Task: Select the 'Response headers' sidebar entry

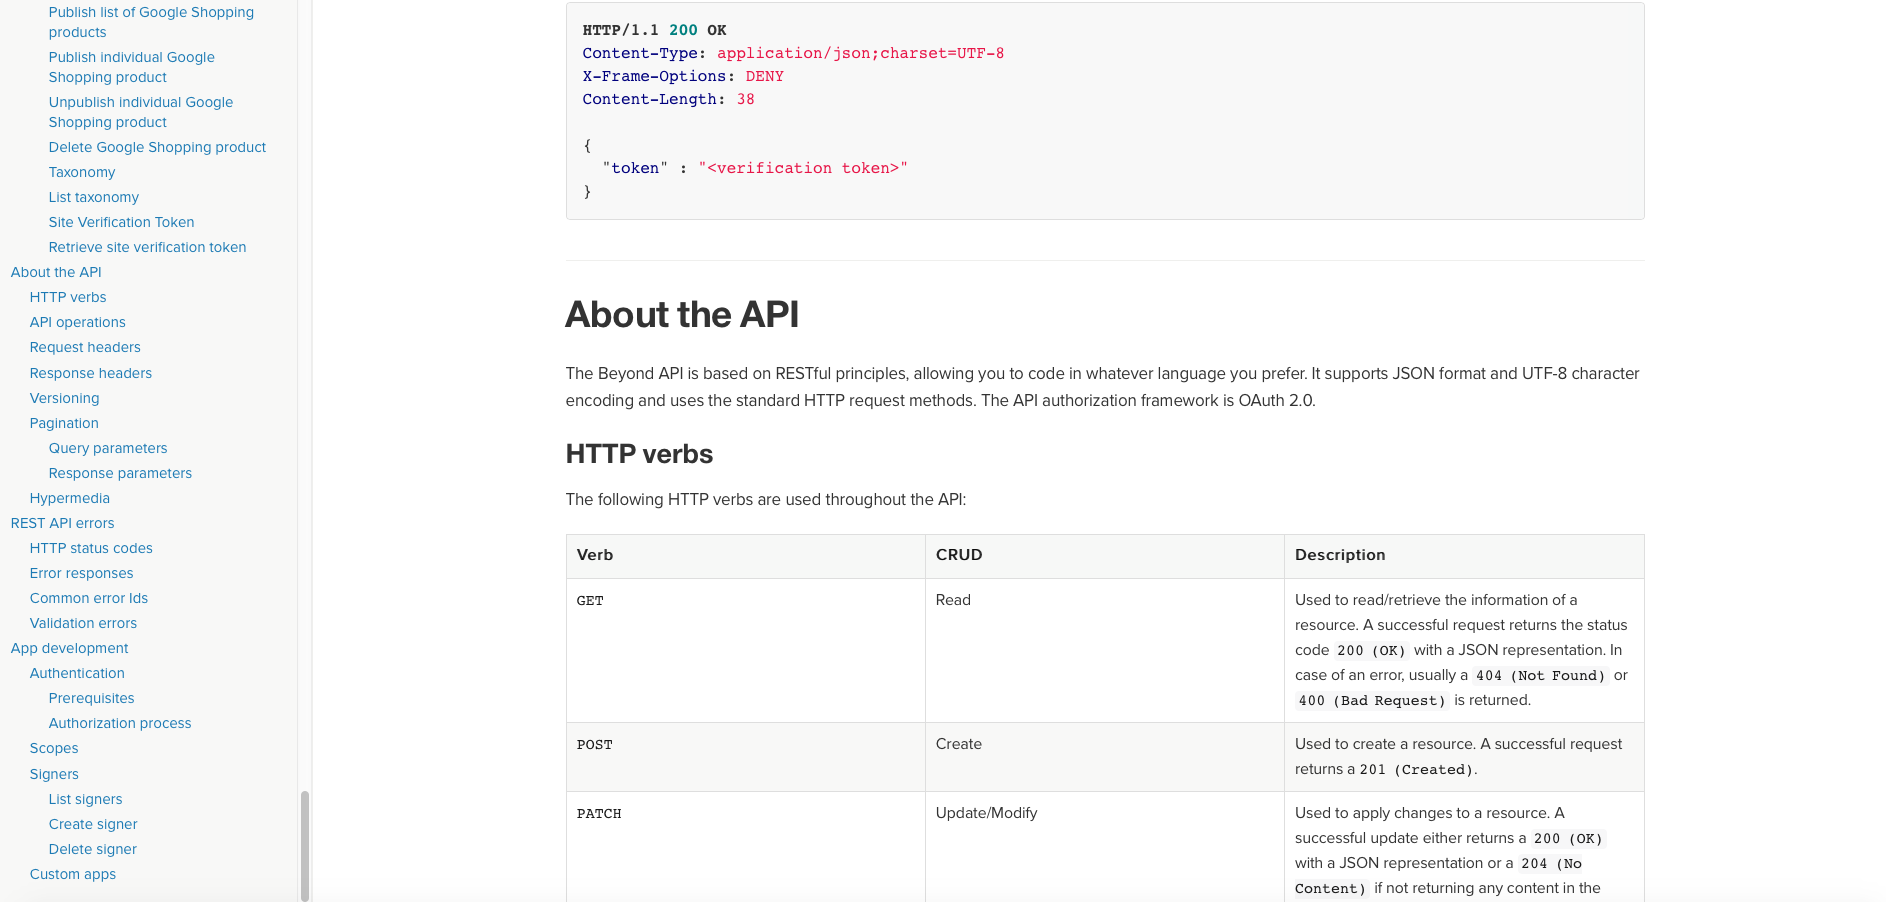Action: (x=91, y=373)
